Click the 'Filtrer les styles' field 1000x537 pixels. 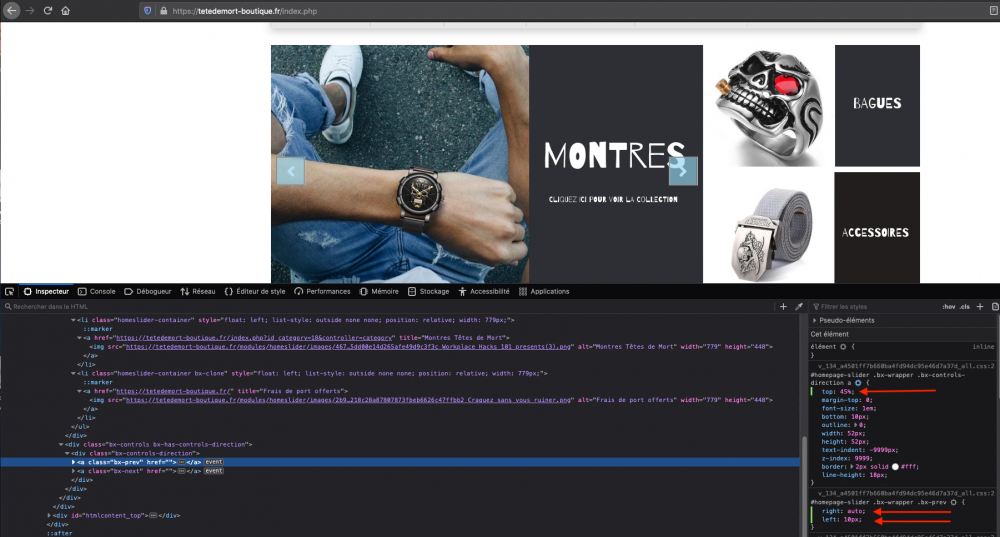(x=874, y=307)
